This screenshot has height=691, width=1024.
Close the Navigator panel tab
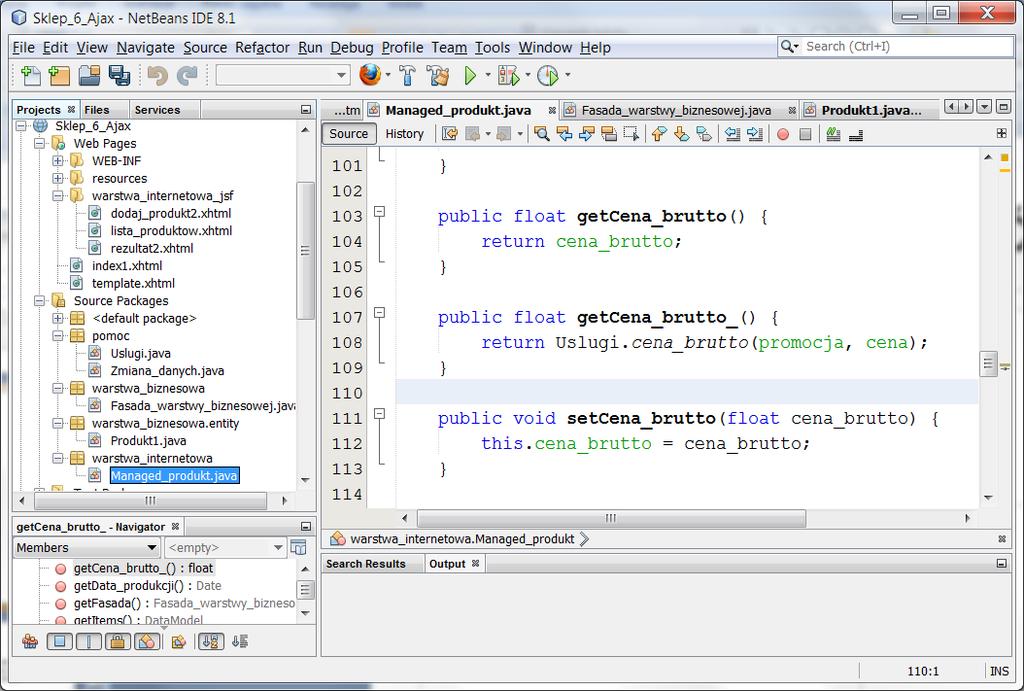click(x=175, y=526)
